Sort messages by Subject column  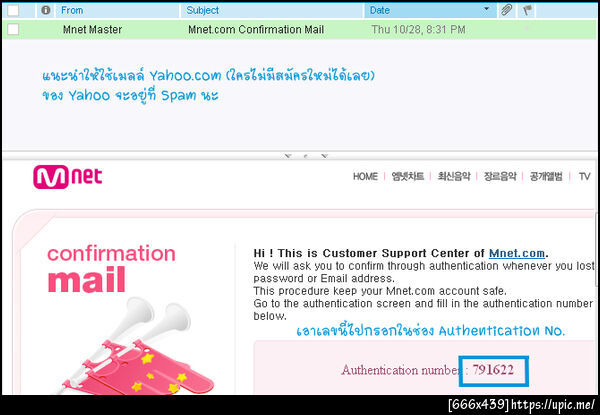coord(203,10)
